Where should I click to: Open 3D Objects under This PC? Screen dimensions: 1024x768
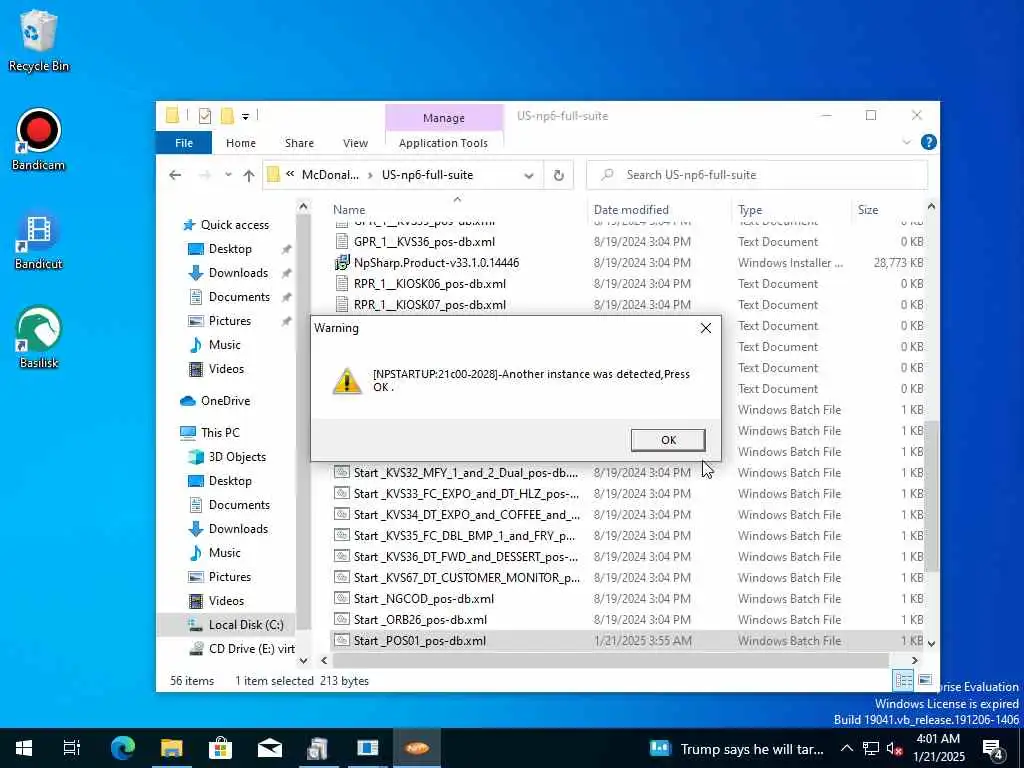click(237, 457)
